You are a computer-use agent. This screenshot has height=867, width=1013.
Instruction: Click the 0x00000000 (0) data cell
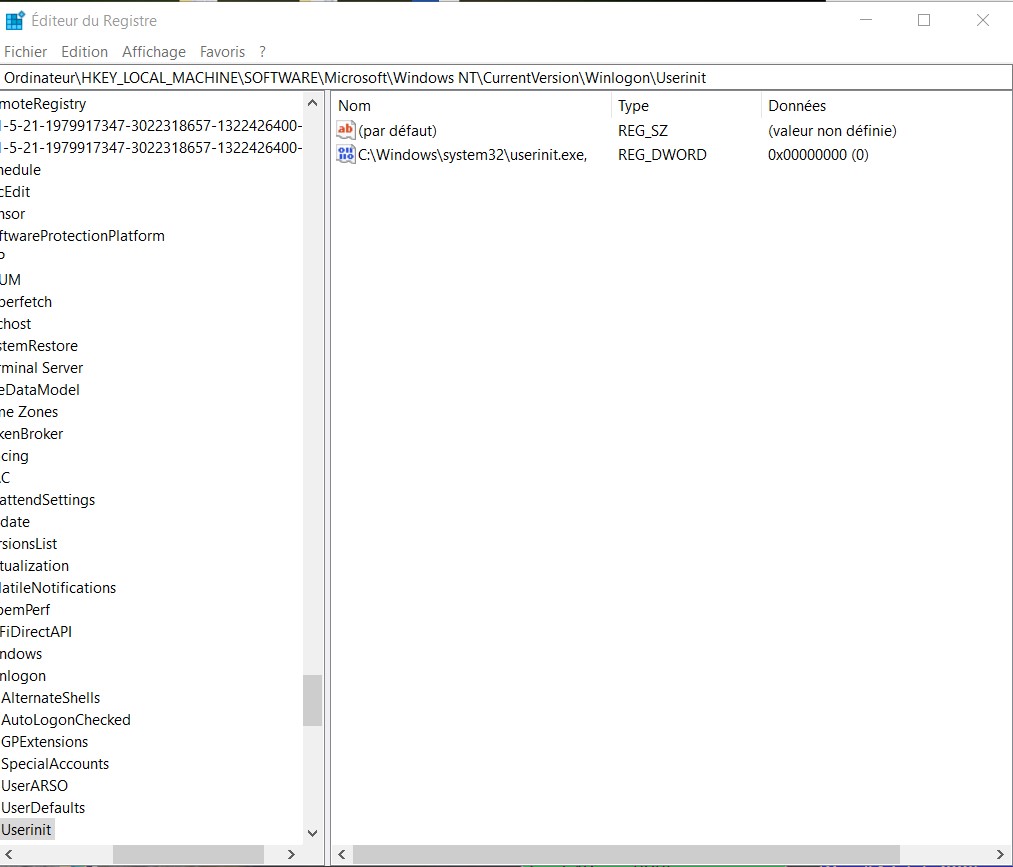click(x=818, y=154)
